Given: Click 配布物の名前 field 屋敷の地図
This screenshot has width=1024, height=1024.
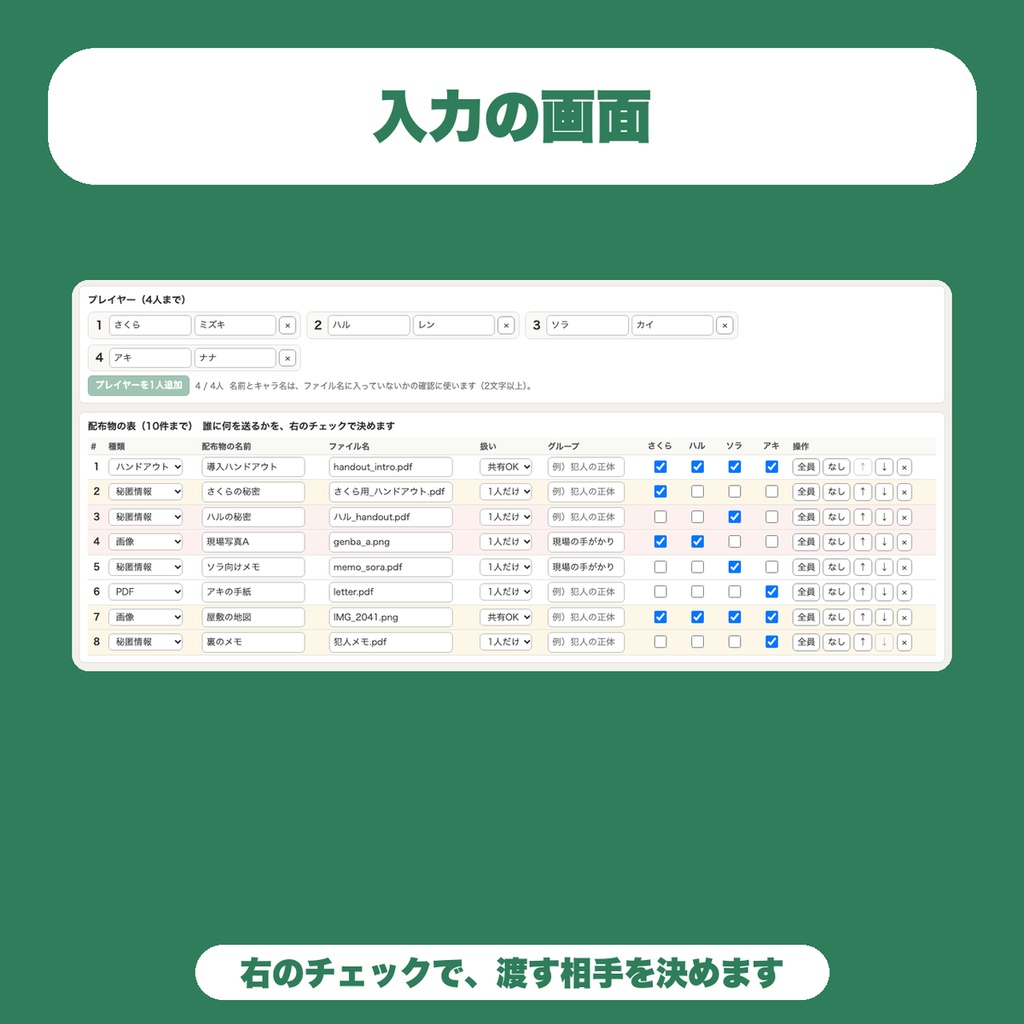Looking at the screenshot, I should click(253, 617).
